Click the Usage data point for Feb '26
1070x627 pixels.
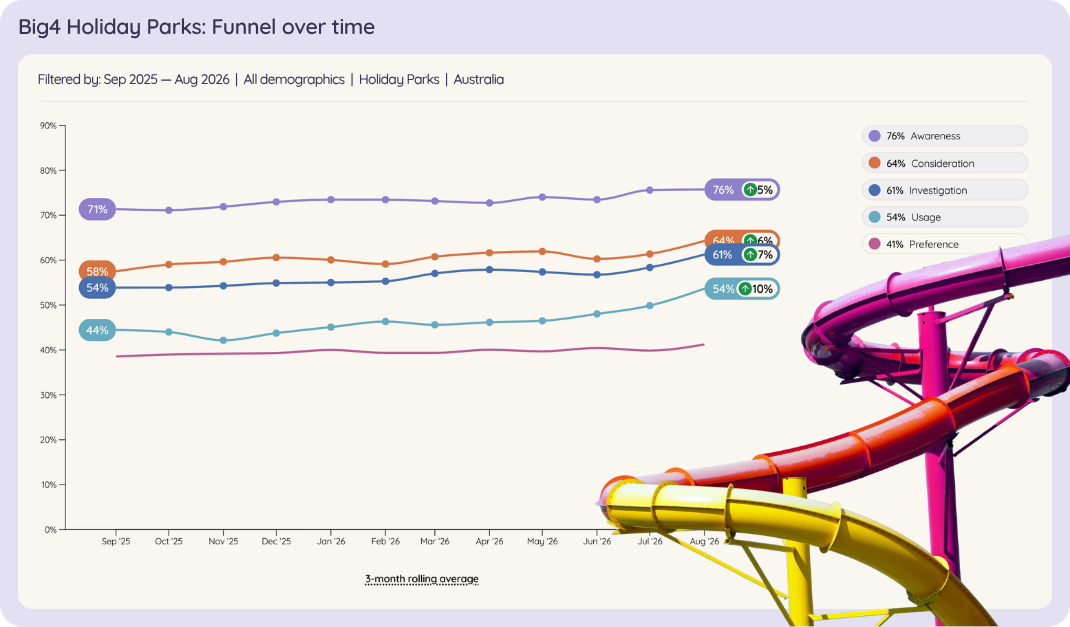(x=386, y=321)
